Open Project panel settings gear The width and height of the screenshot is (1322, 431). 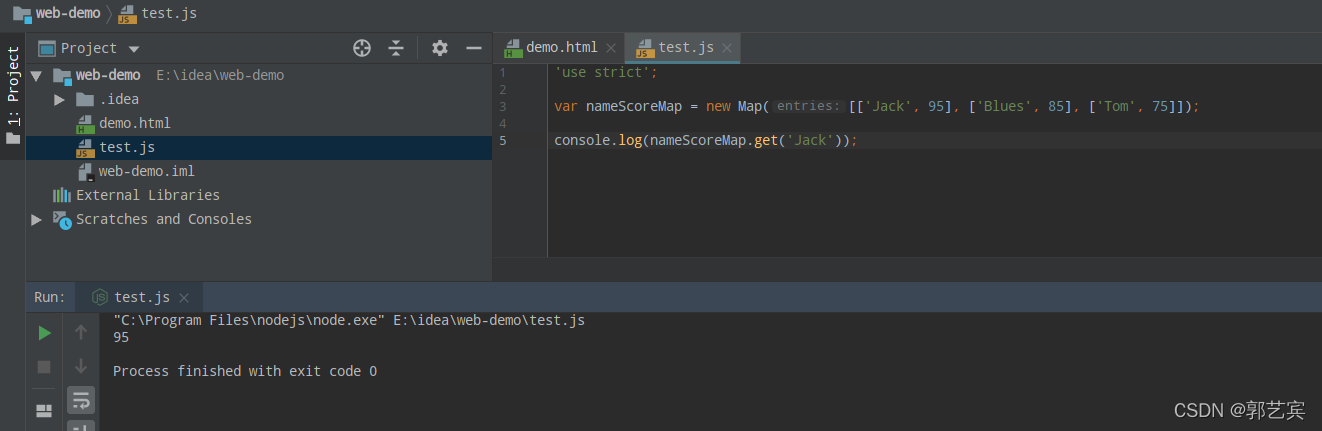click(x=439, y=48)
